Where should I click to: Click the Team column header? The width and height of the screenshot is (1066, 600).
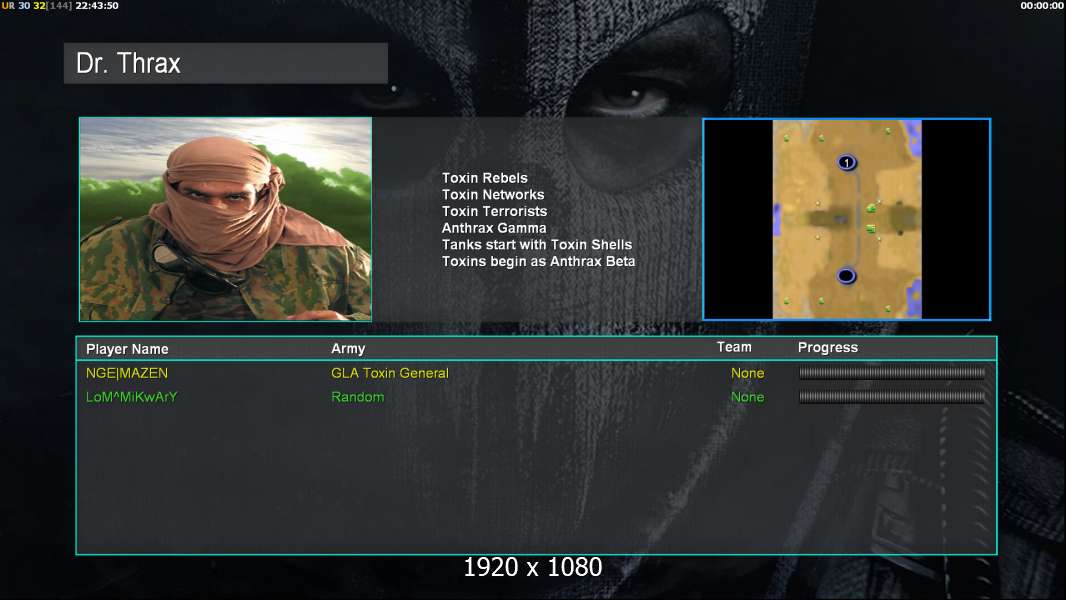[x=734, y=347]
